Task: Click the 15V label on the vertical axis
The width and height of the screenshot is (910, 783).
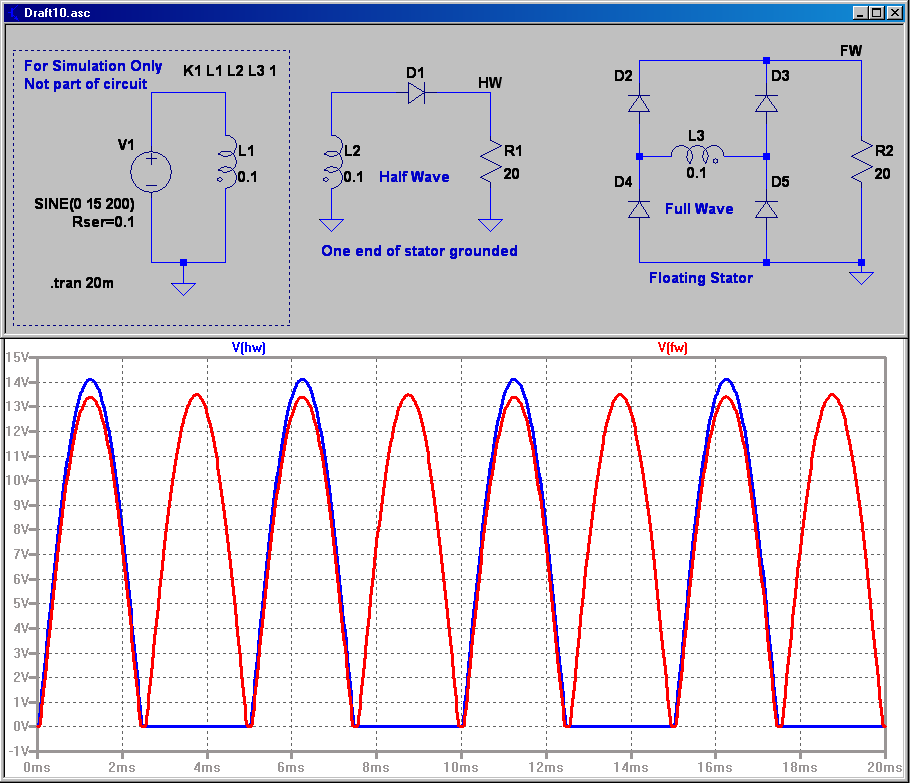Action: point(17,357)
